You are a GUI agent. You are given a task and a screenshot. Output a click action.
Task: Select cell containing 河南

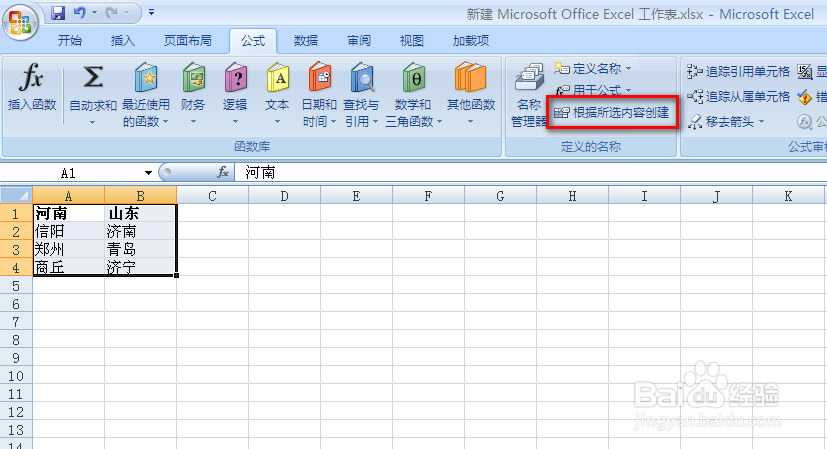point(69,213)
